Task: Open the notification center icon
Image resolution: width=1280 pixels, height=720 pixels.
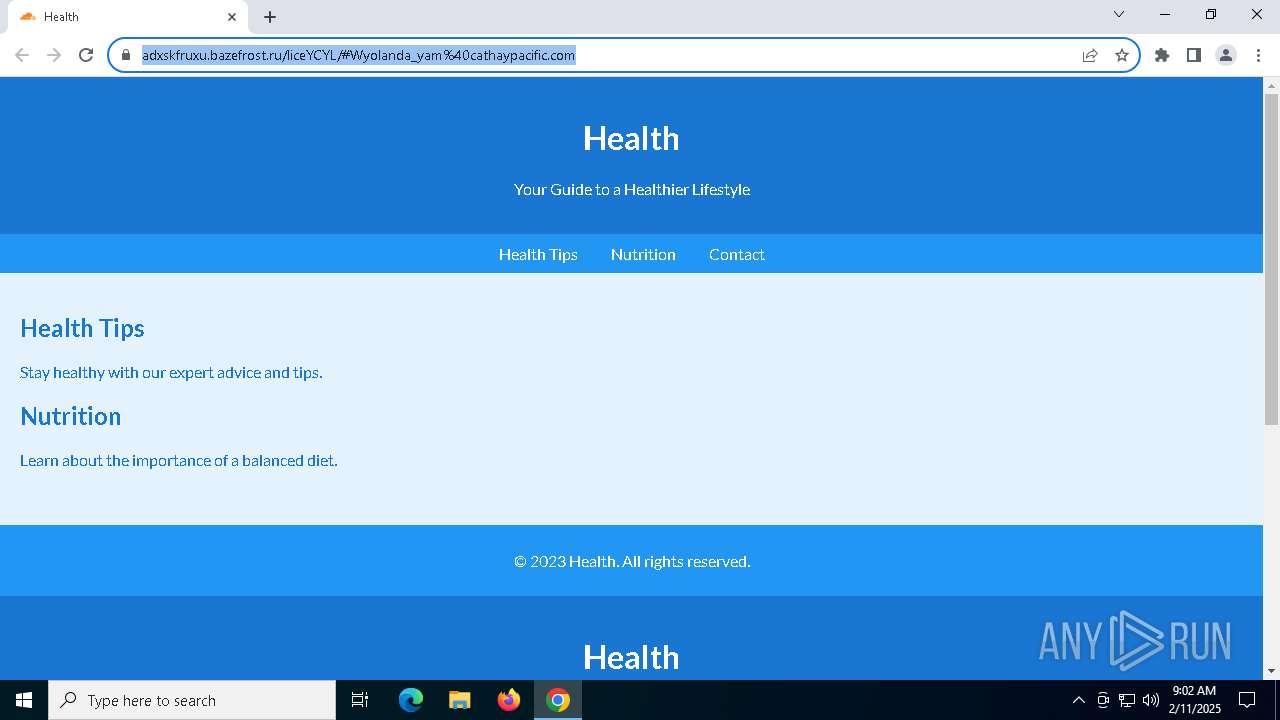Action: tap(1247, 700)
